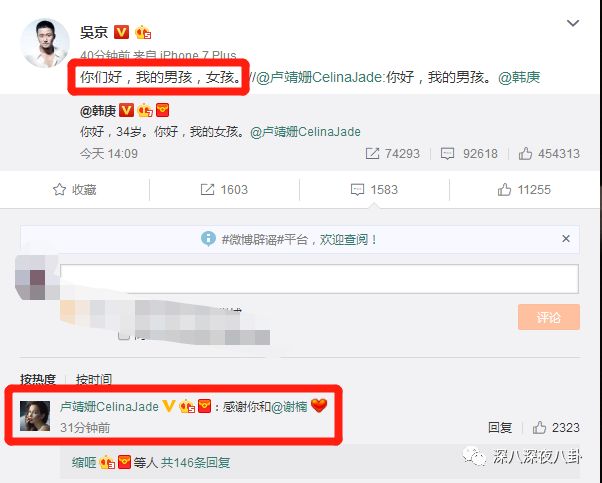Click the orange V verified badge beside 吴京
This screenshot has height=483, width=602.
coord(121,32)
